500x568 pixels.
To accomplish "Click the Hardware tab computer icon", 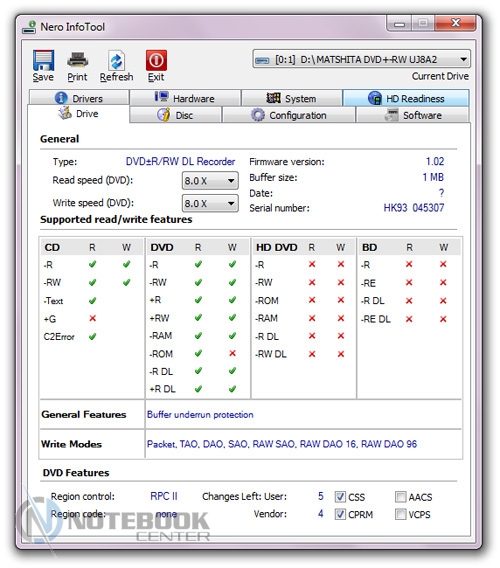I will (x=161, y=97).
